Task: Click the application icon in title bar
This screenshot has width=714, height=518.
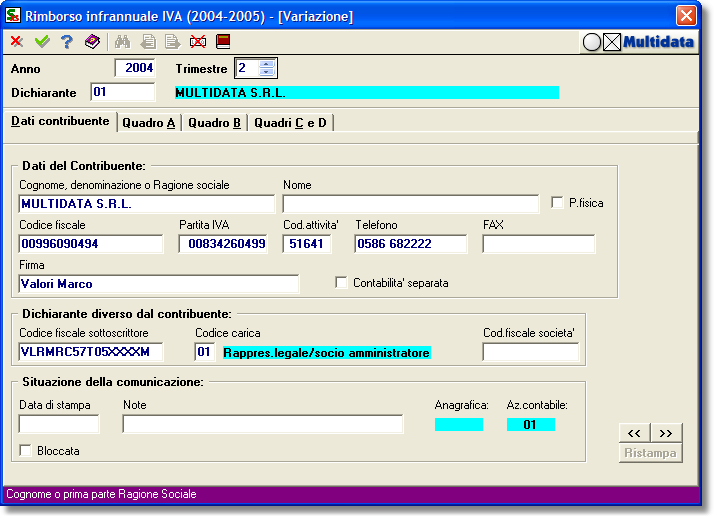Action: coord(13,15)
